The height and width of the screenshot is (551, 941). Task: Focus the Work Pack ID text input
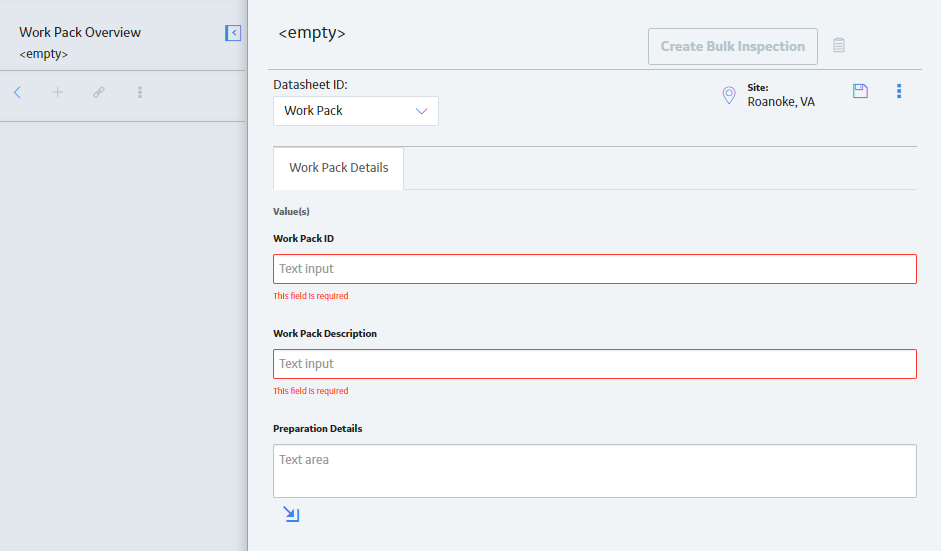click(x=595, y=269)
